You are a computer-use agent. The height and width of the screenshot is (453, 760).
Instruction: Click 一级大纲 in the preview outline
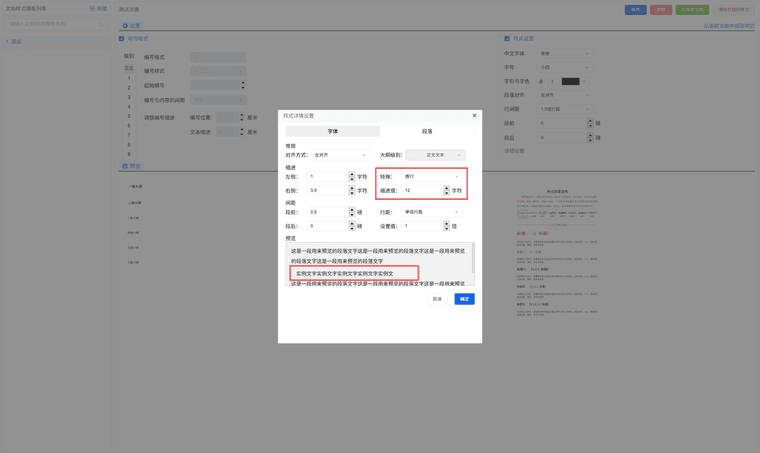(x=135, y=187)
